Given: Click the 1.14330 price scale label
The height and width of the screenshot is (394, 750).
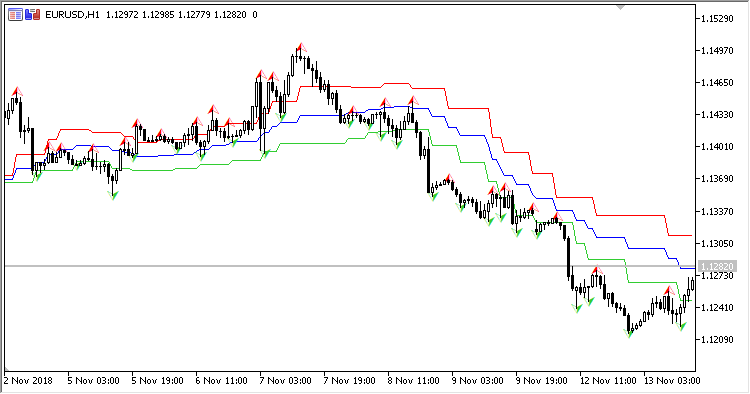Looking at the screenshot, I should click(717, 115).
